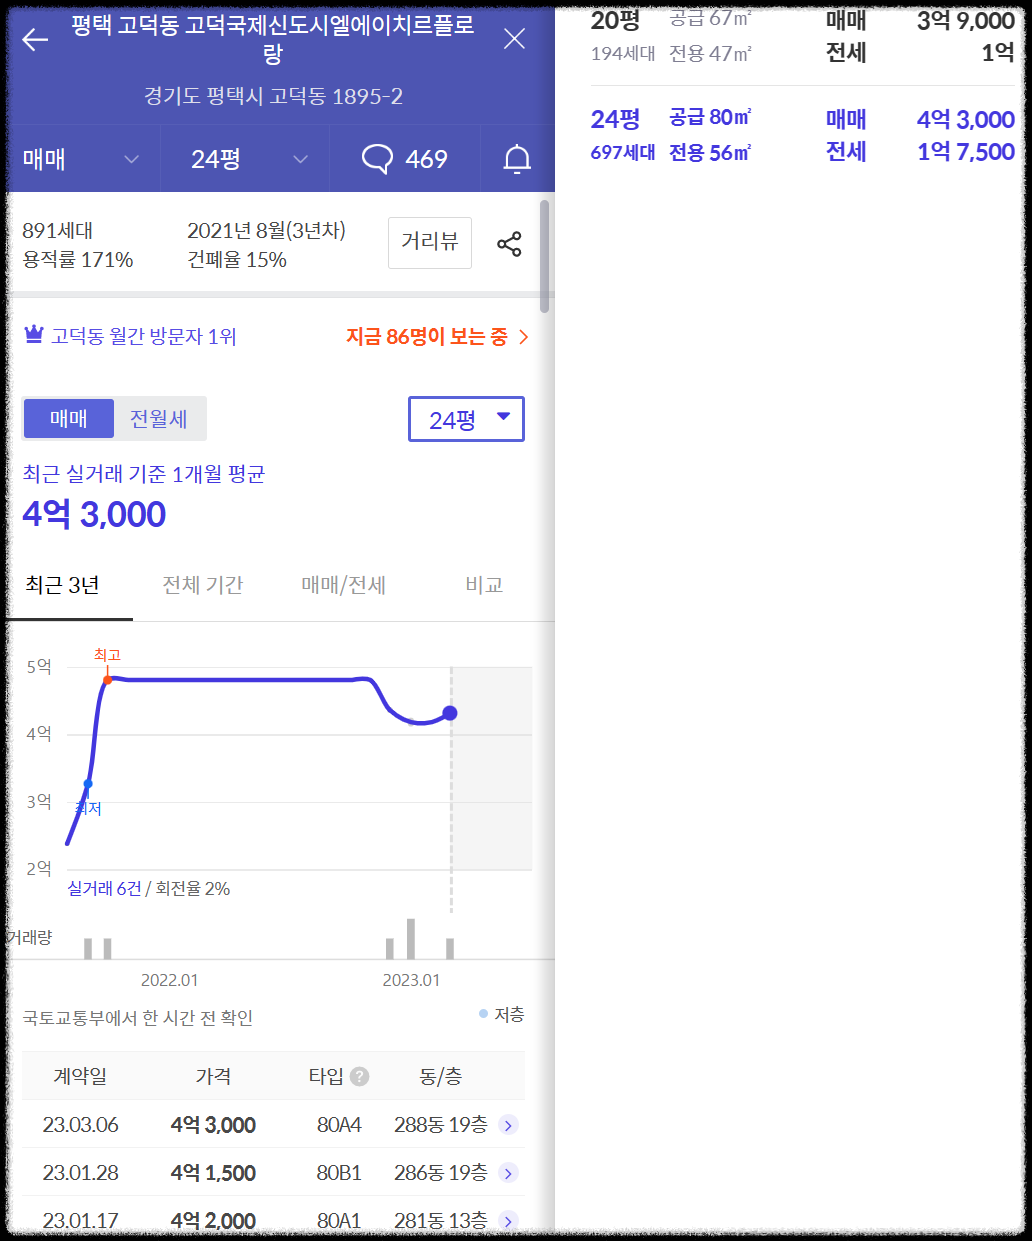Screen dimensions: 1032x1241
Task: Open the 타입 column help question mark
Action: [361, 1075]
